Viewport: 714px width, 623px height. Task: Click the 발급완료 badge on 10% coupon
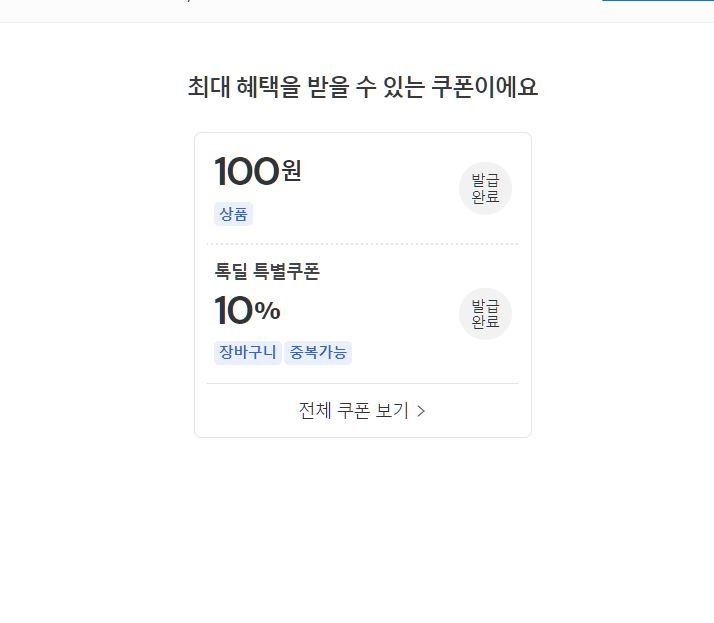click(485, 314)
